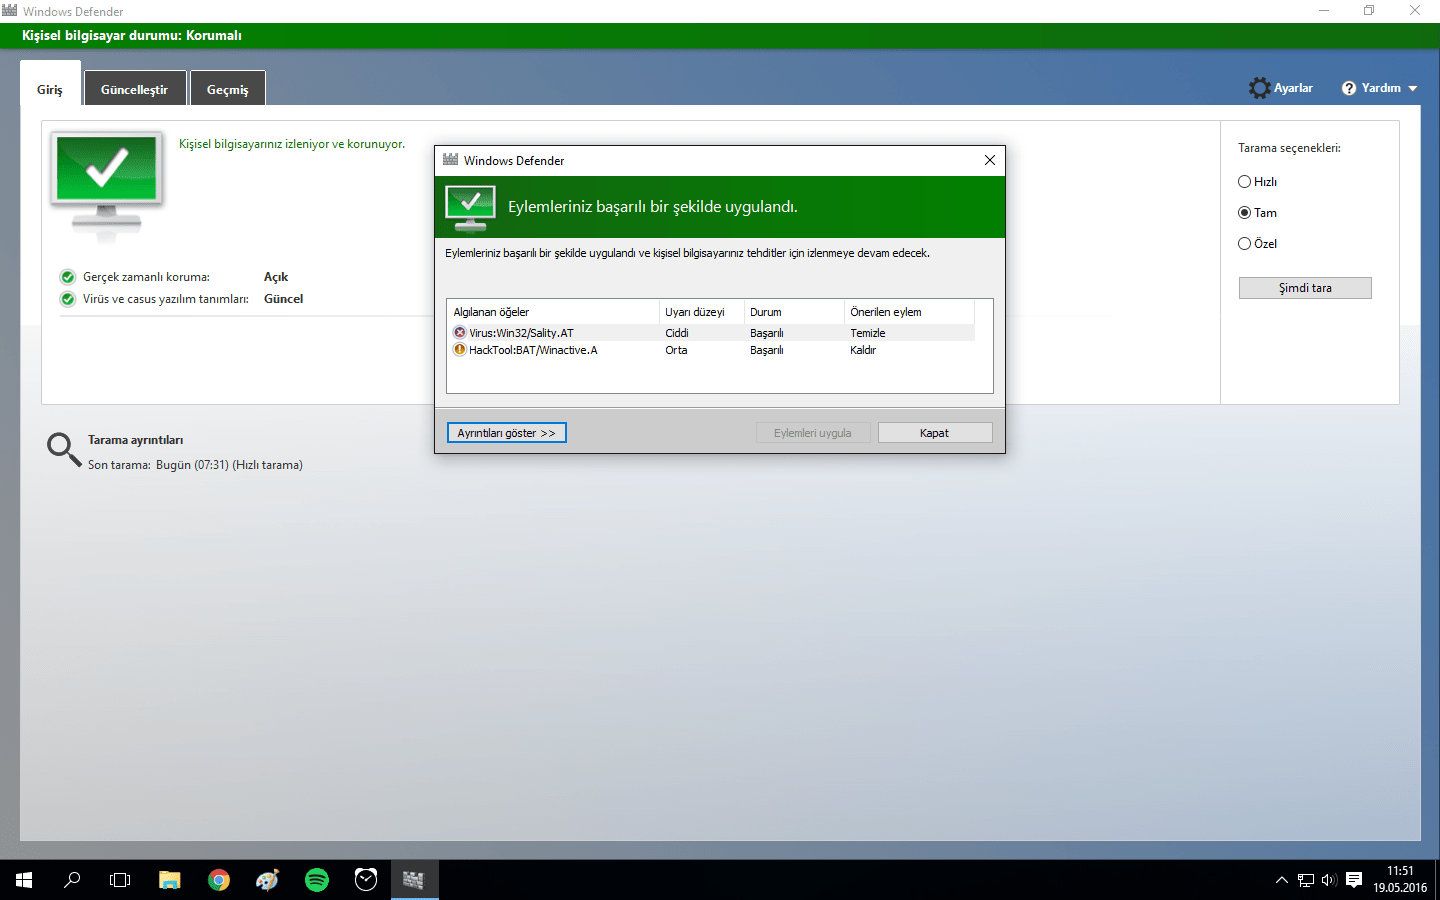Open the Geçmiş tab
This screenshot has width=1440, height=900.
tap(228, 89)
